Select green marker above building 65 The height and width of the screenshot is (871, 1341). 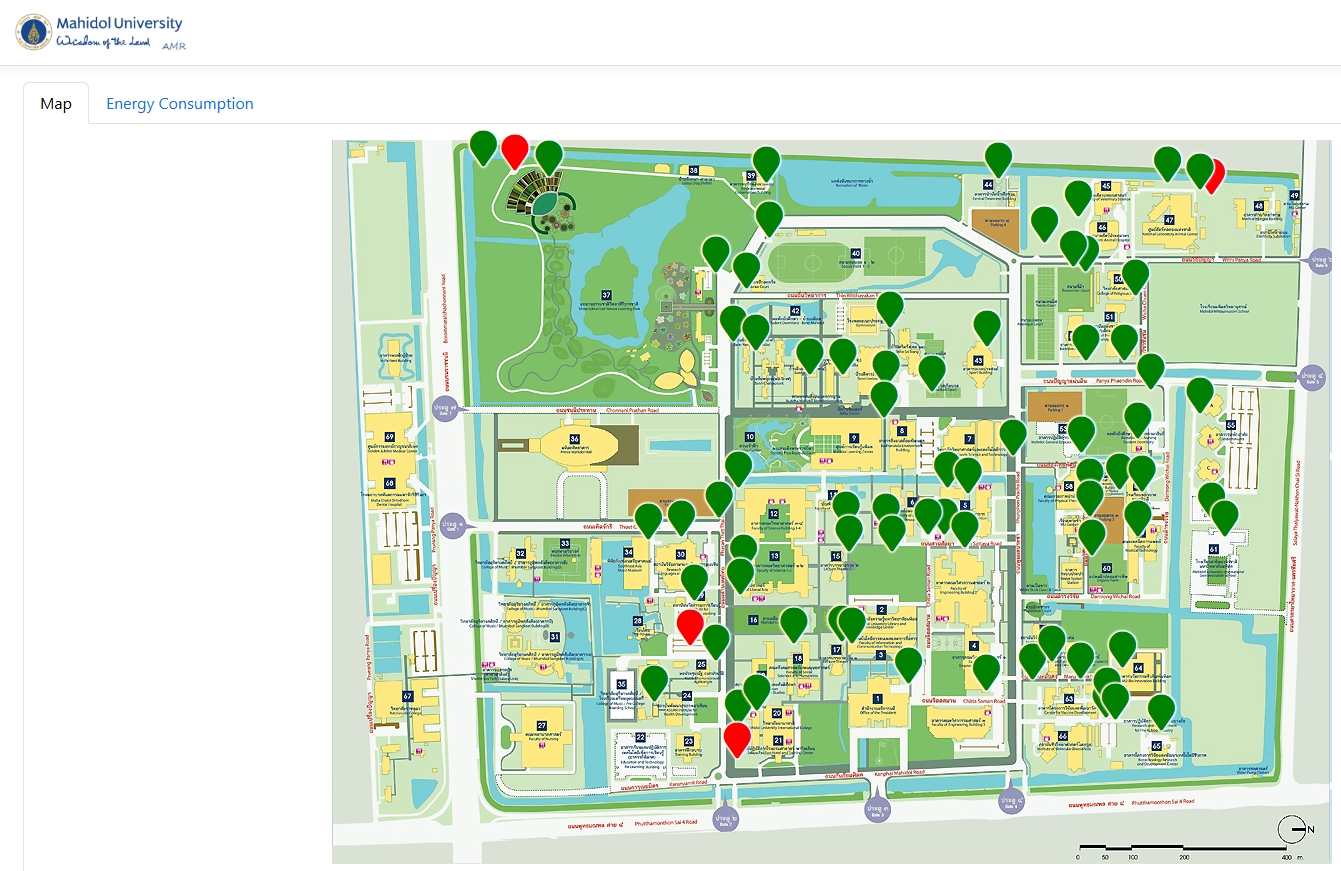tap(1161, 709)
